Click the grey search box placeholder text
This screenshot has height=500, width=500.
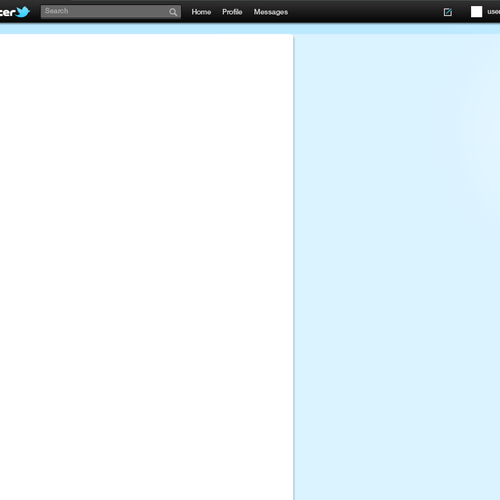tap(56, 11)
